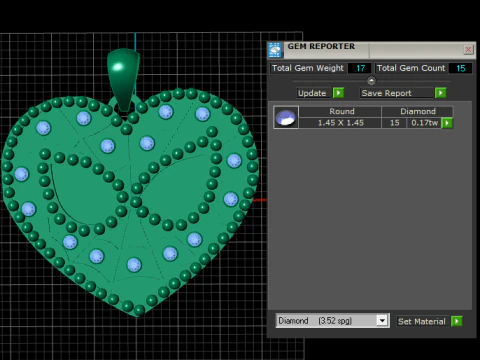
Task: Open the Diamond (3.52 spg) material dropdown
Action: [x=332, y=321]
